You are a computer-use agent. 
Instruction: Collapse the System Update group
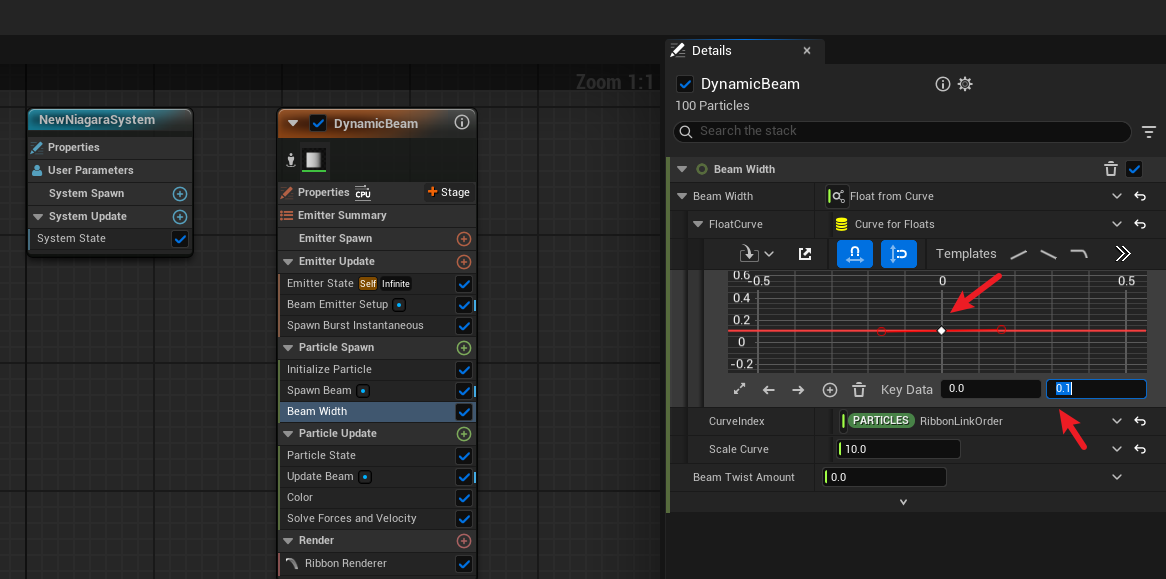click(39, 217)
